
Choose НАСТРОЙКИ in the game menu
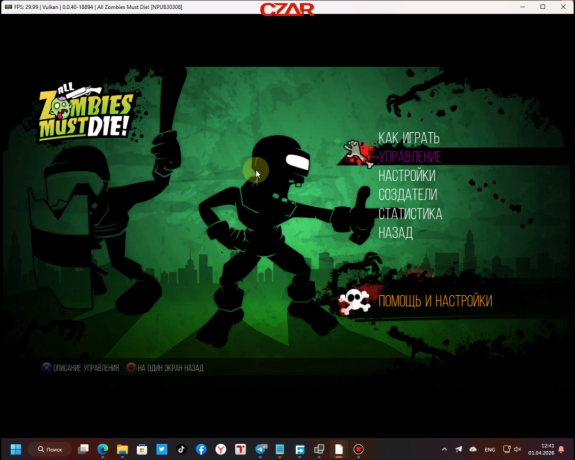[x=407, y=176]
